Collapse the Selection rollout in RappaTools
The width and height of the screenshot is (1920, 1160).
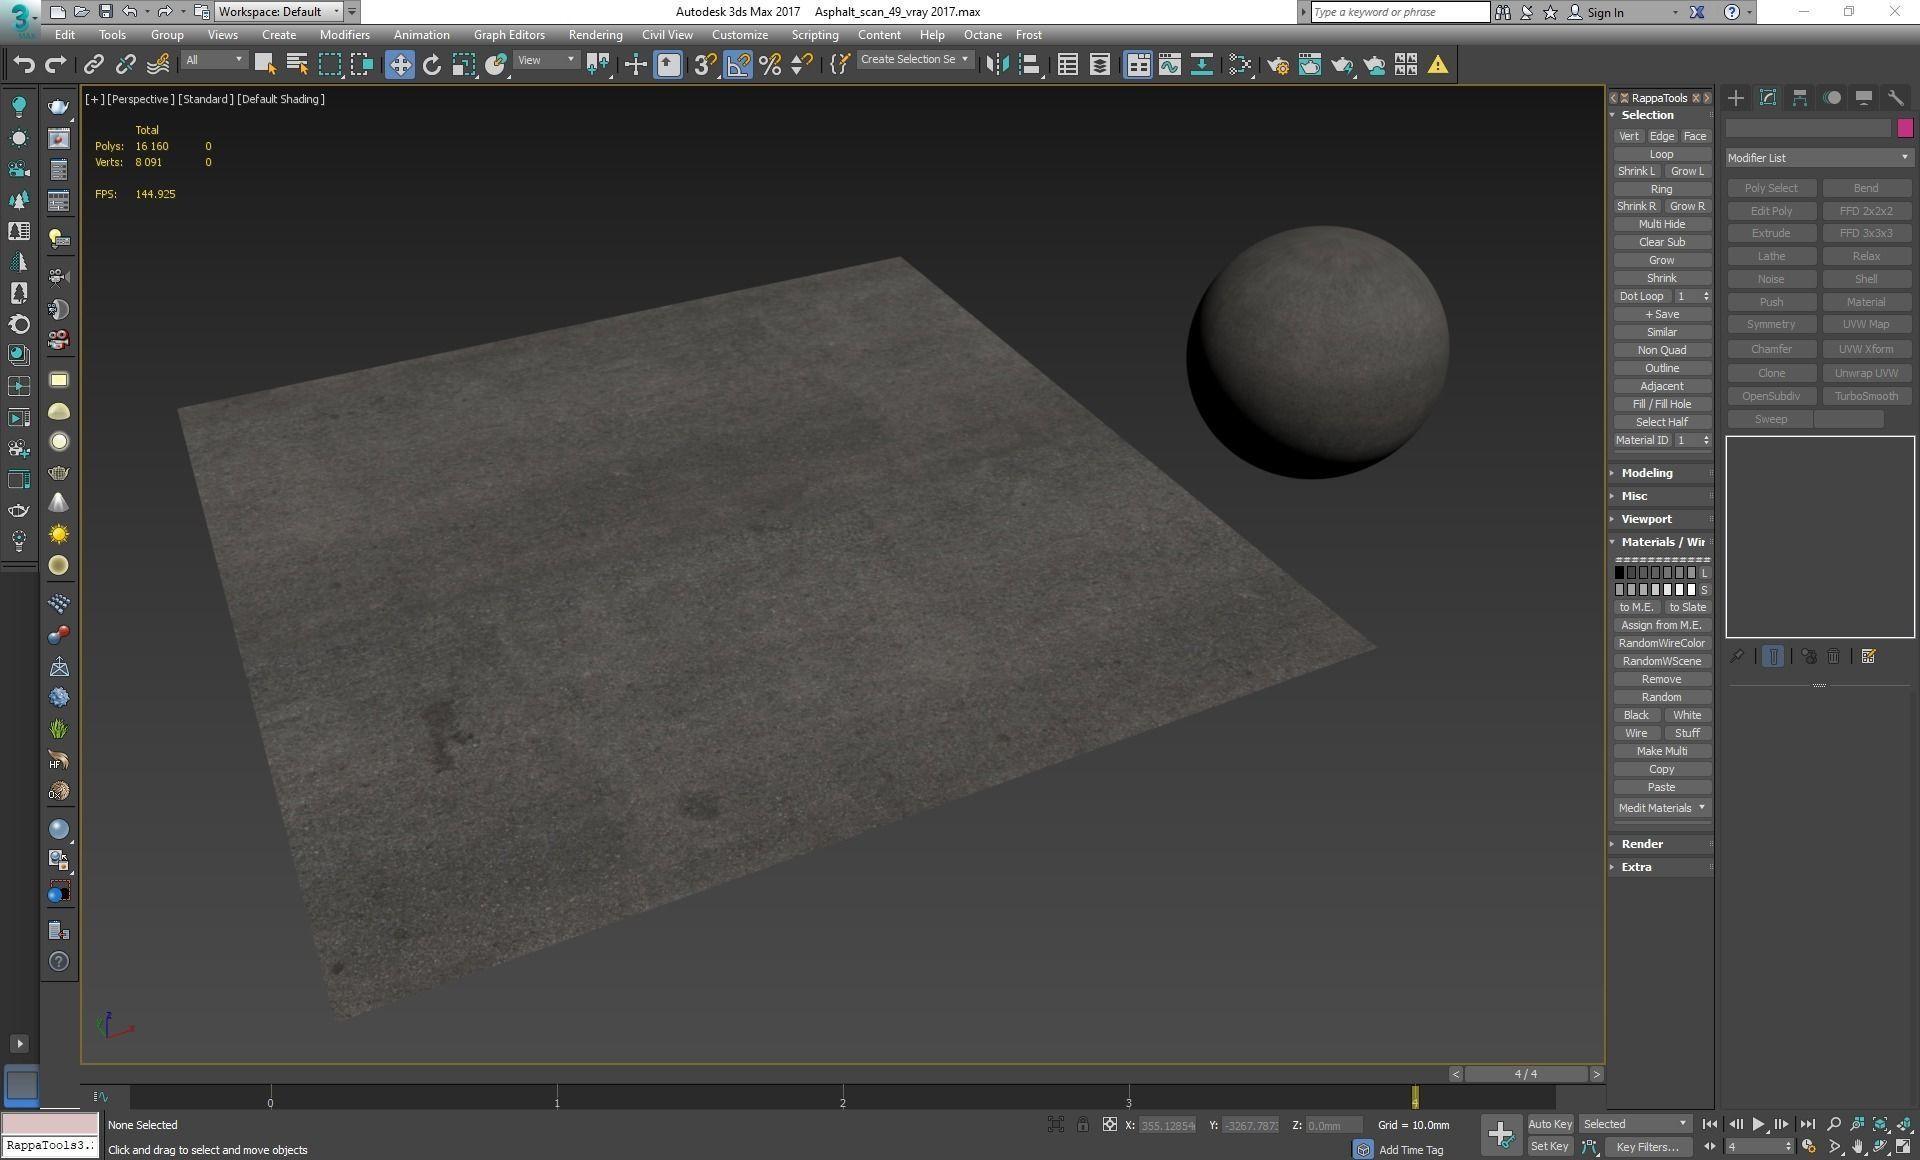coord(1661,115)
